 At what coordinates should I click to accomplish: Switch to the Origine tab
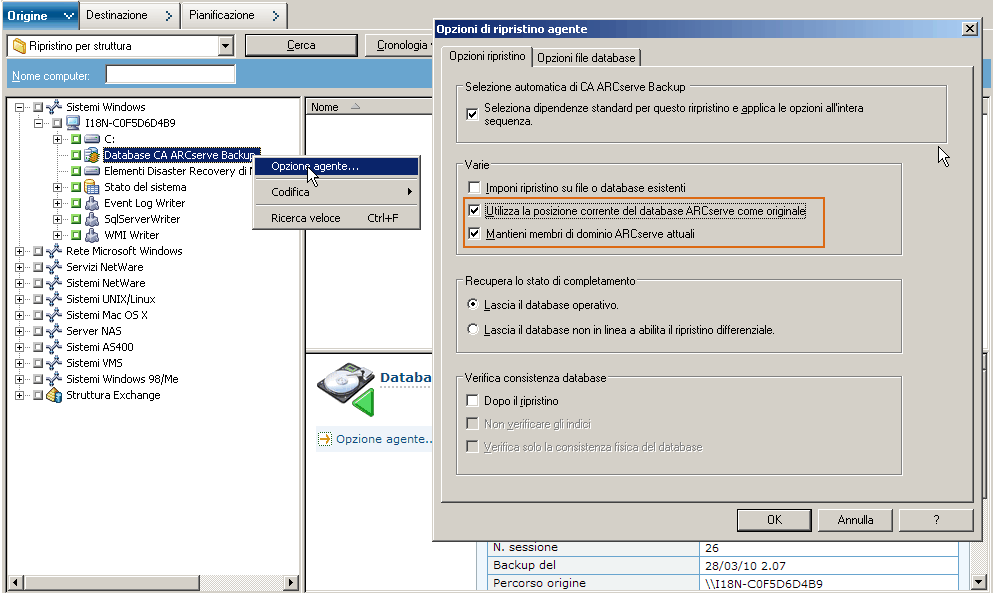coord(40,15)
